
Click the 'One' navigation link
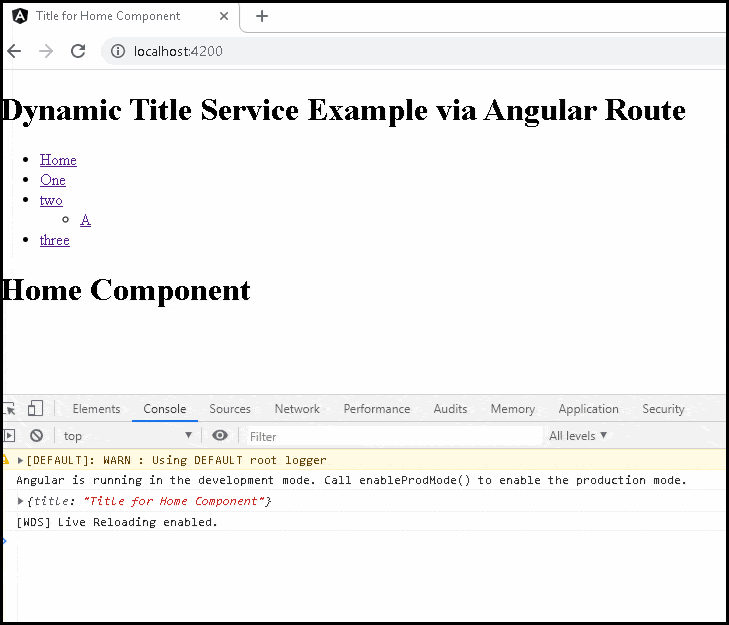click(x=53, y=180)
